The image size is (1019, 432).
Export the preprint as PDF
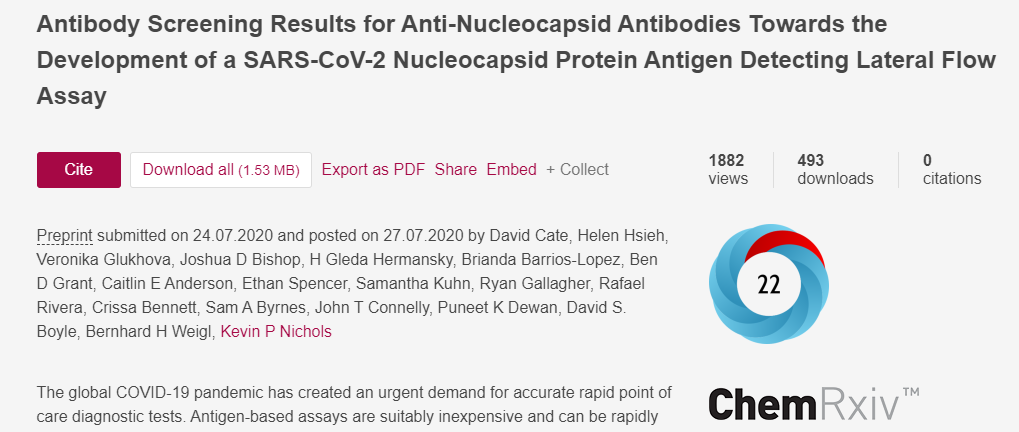(x=373, y=170)
